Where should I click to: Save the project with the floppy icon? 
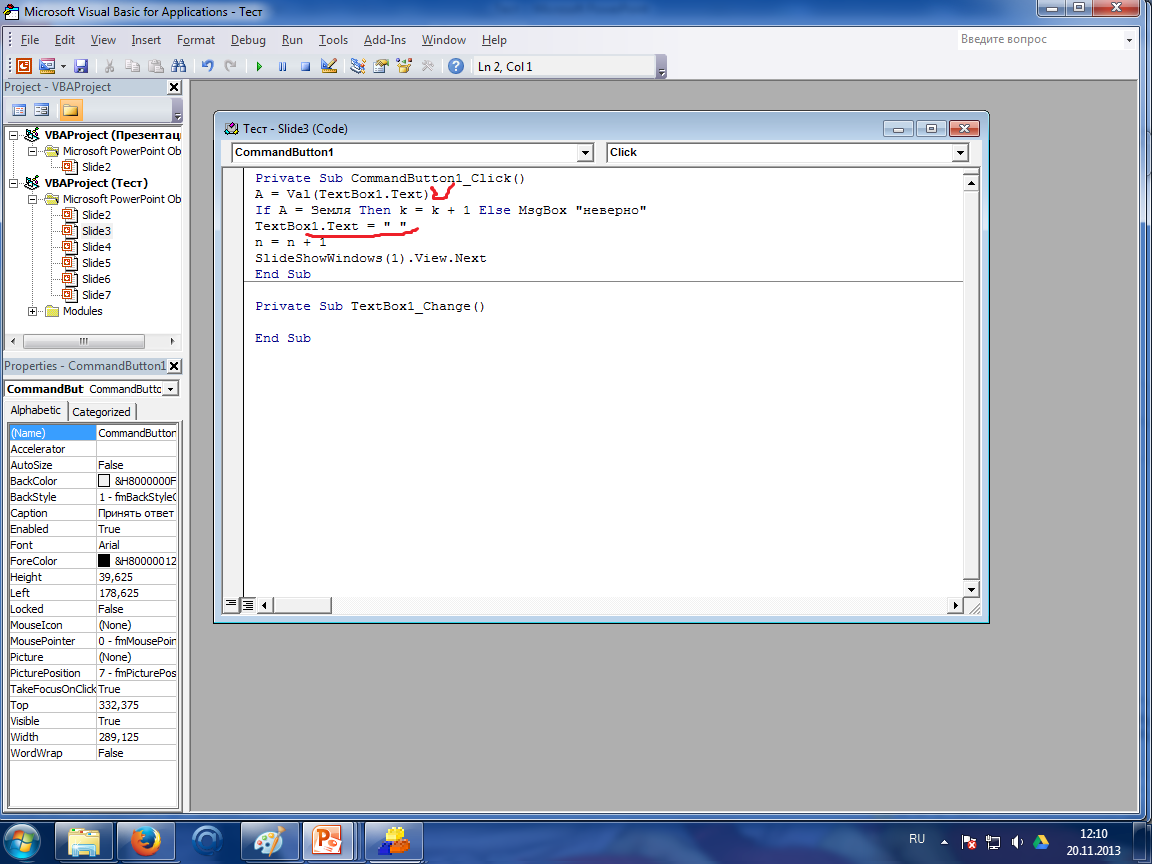(81, 66)
